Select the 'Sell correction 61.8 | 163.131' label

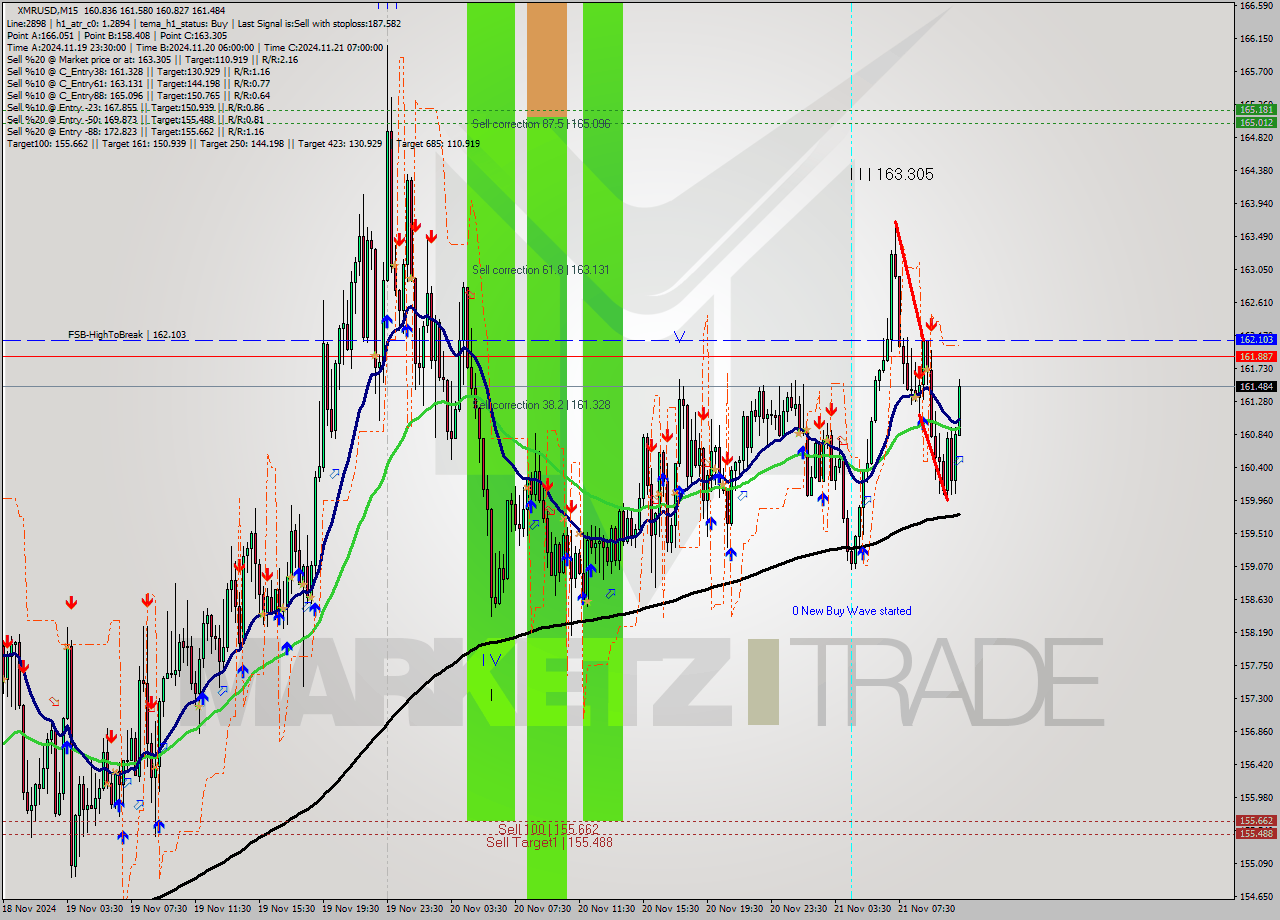click(541, 270)
